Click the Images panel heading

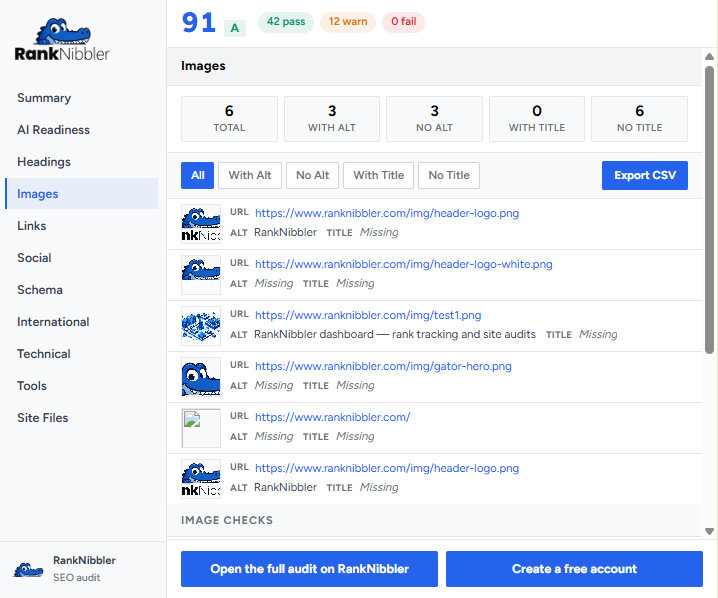tap(203, 66)
